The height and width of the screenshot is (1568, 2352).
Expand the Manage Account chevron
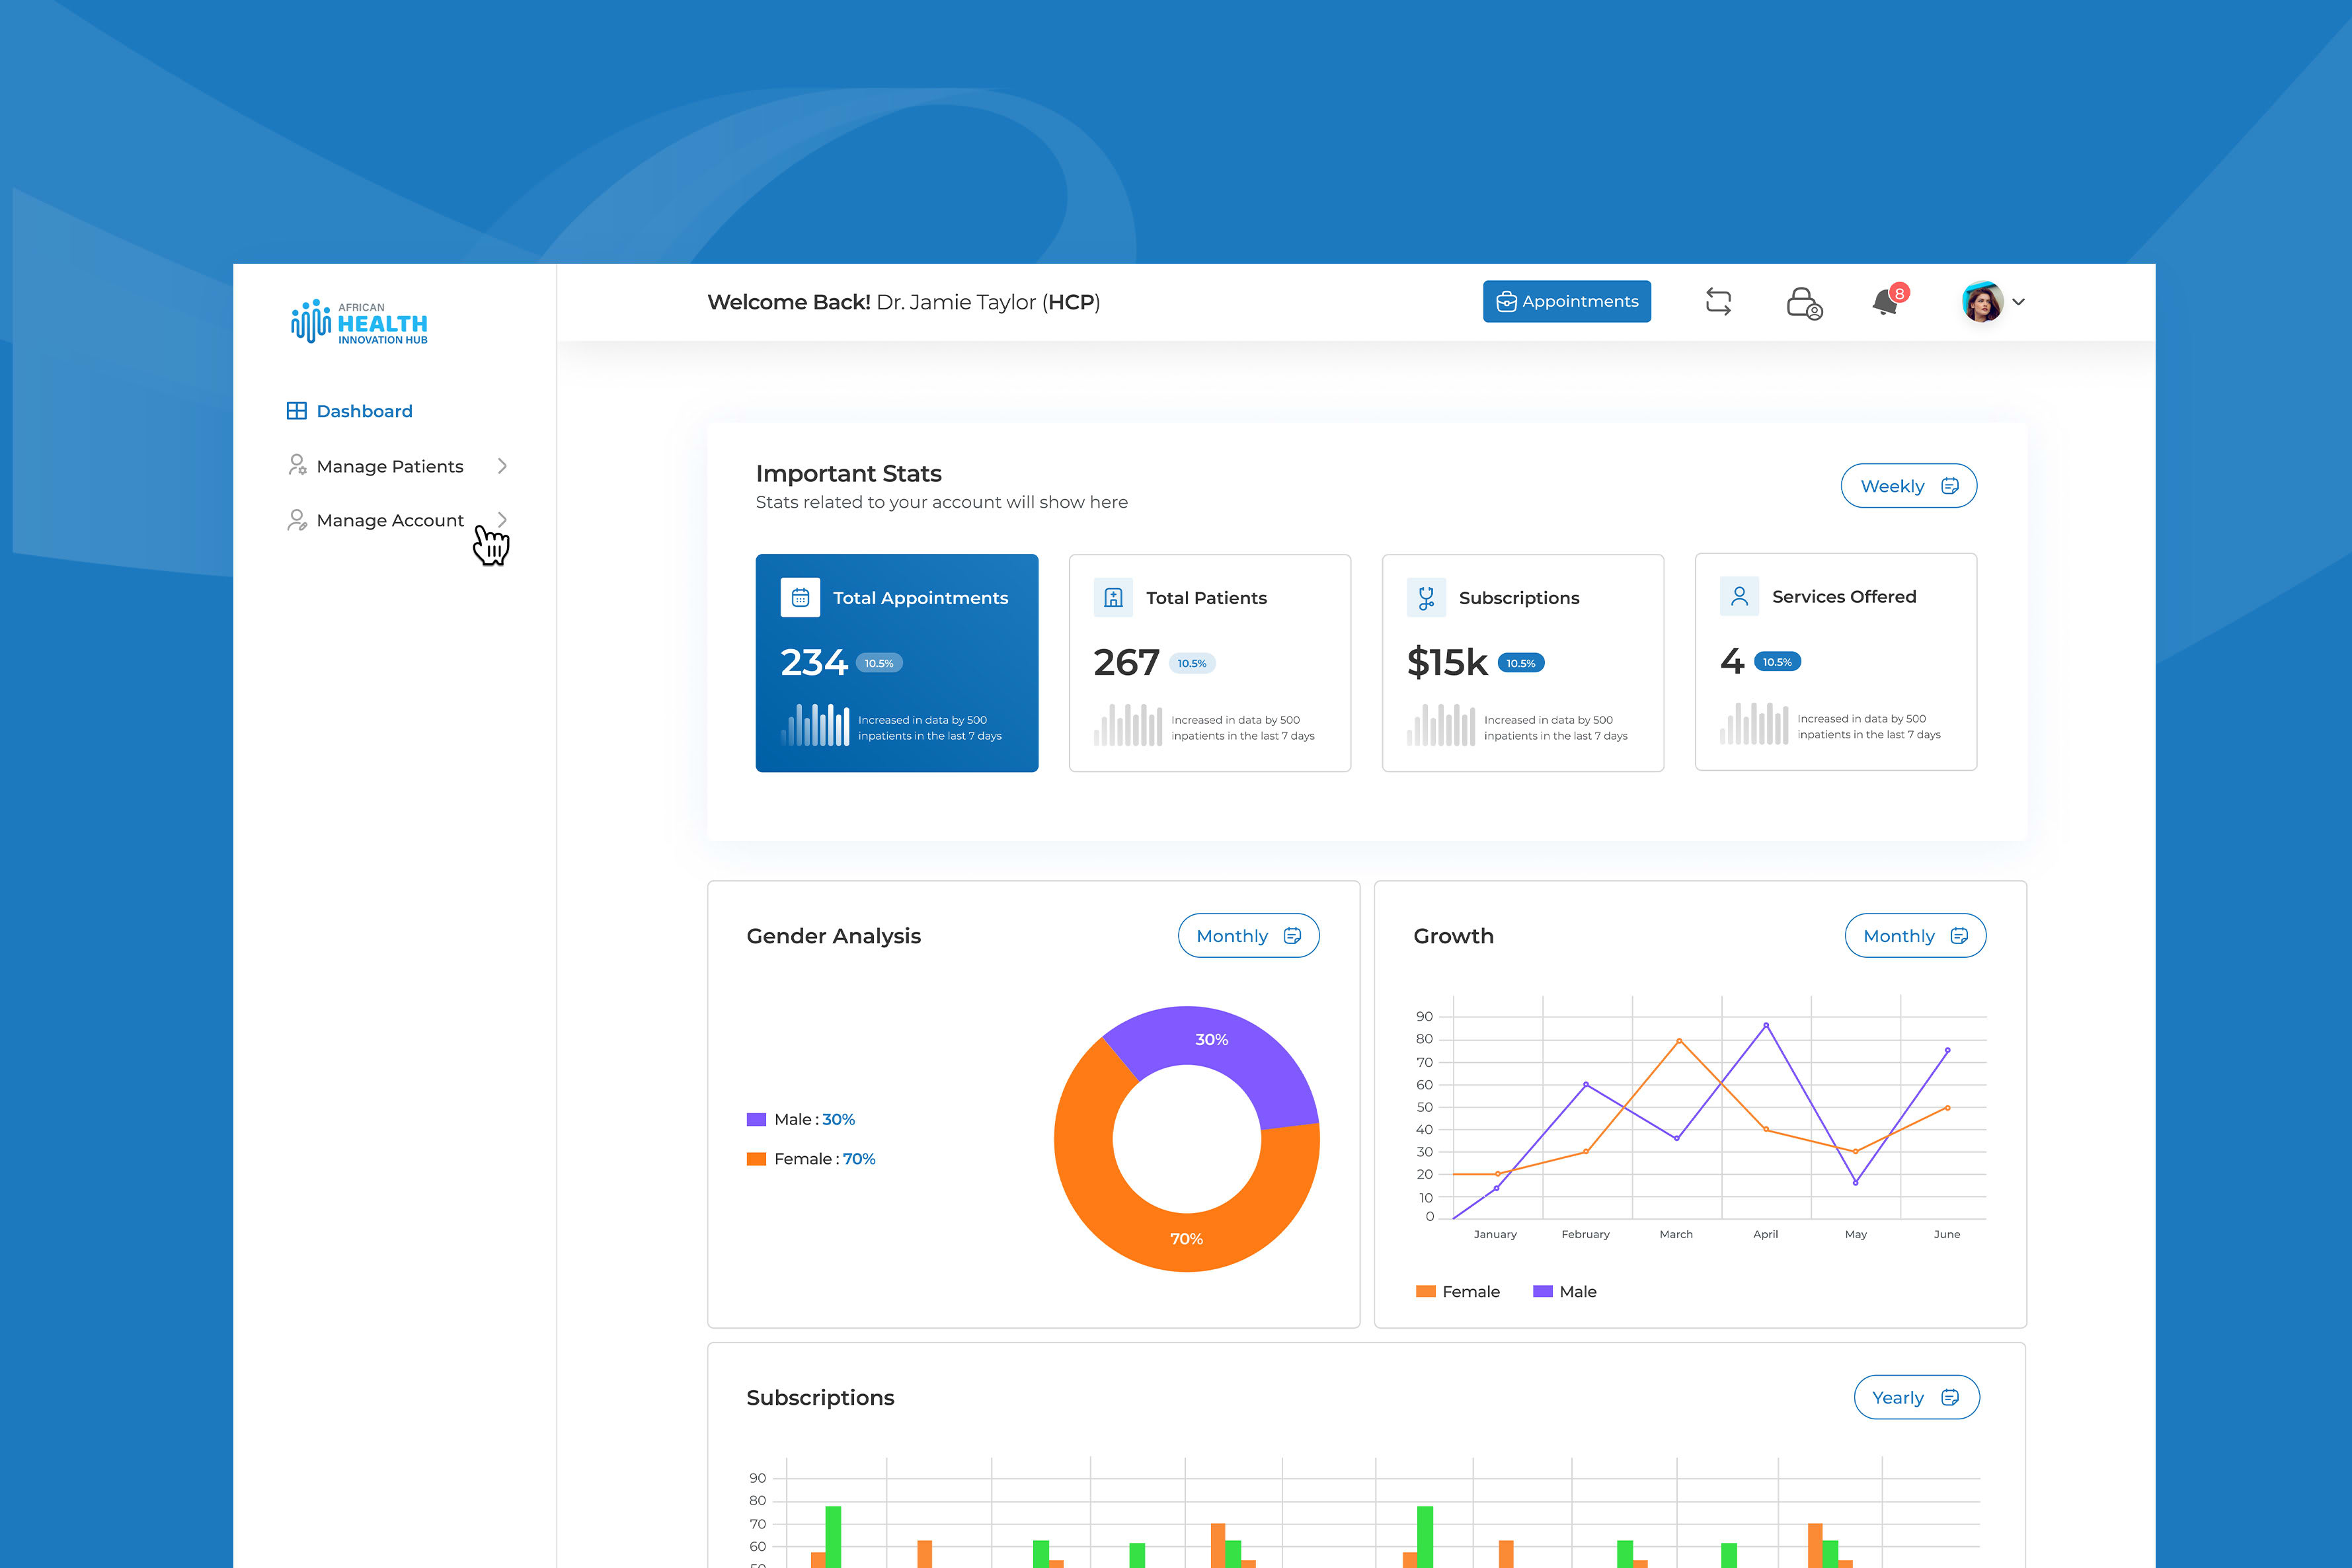502,520
